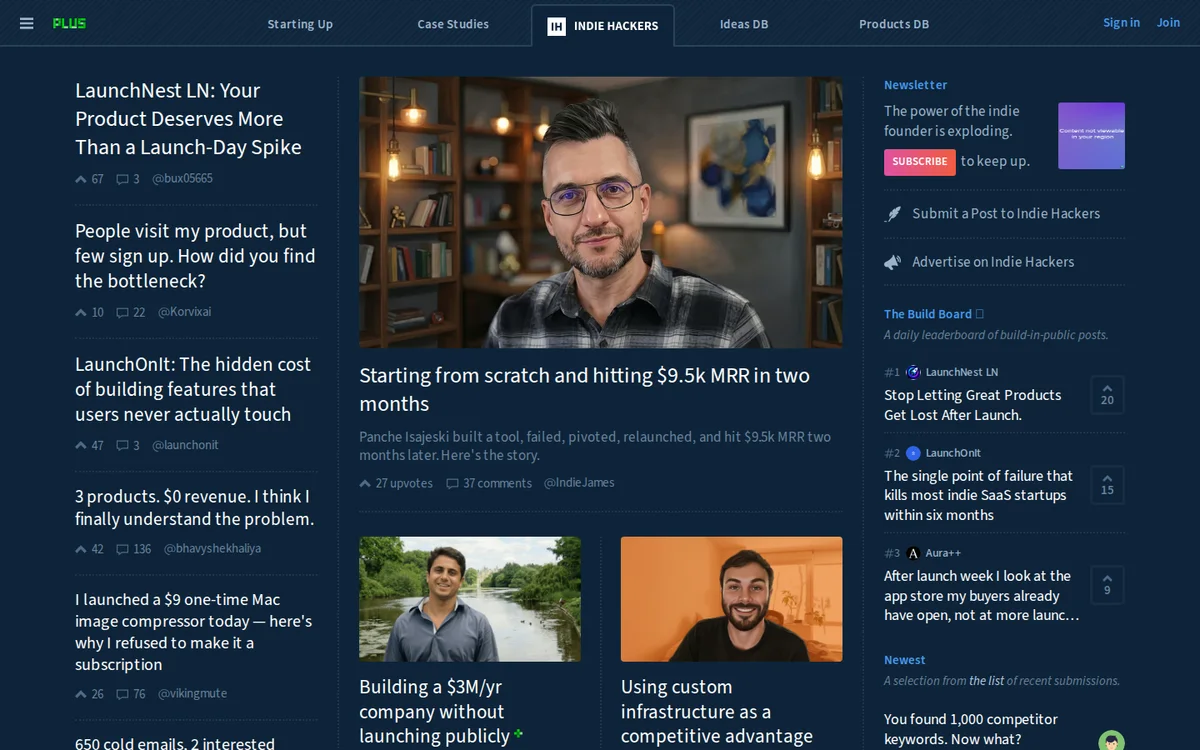Upvote the '3 products. $0 revenue' post
This screenshot has height=750, width=1200.
(x=81, y=549)
